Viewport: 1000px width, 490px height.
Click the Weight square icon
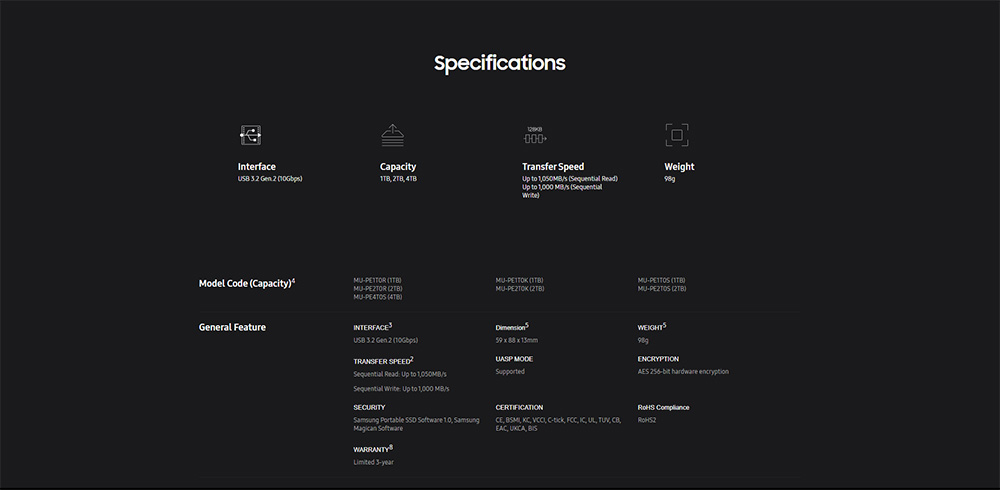click(x=677, y=135)
